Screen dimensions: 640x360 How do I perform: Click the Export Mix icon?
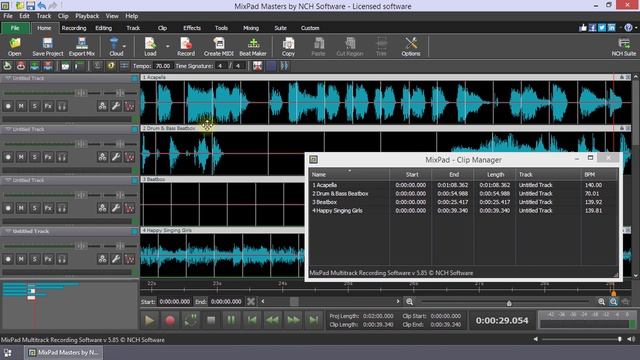point(82,47)
